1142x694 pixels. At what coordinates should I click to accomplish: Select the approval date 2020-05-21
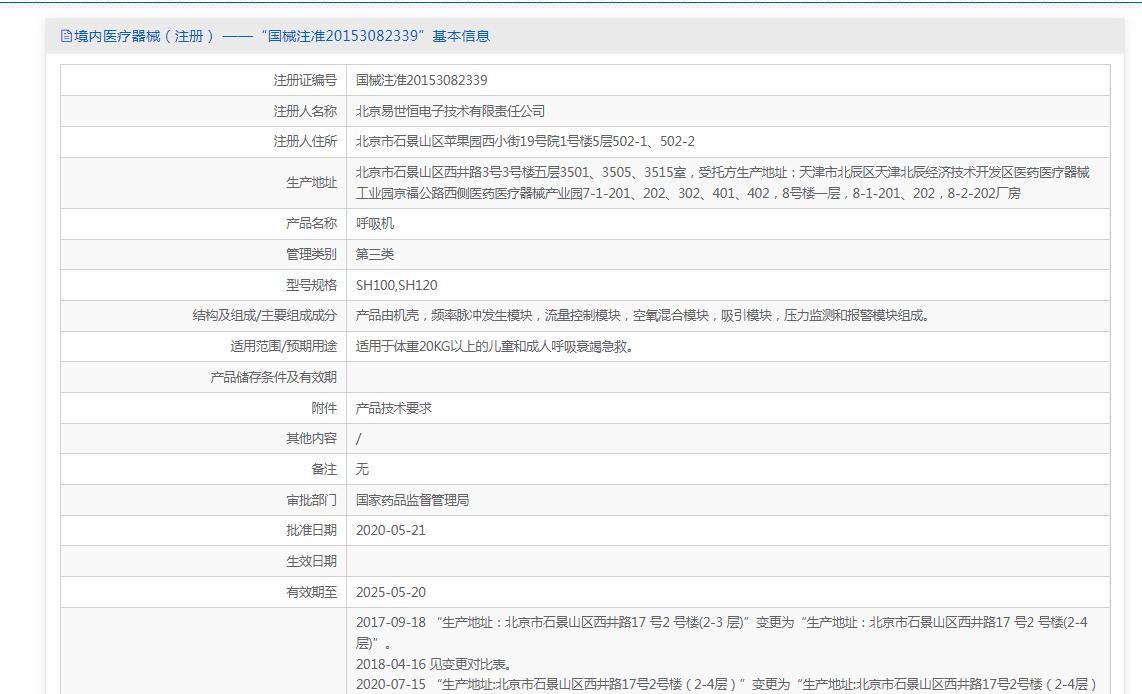[390, 530]
